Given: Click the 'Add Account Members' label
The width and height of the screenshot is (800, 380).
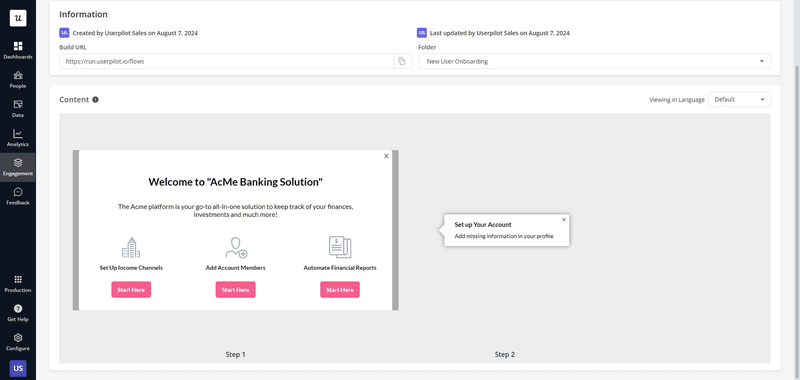Looking at the screenshot, I should click(236, 268).
